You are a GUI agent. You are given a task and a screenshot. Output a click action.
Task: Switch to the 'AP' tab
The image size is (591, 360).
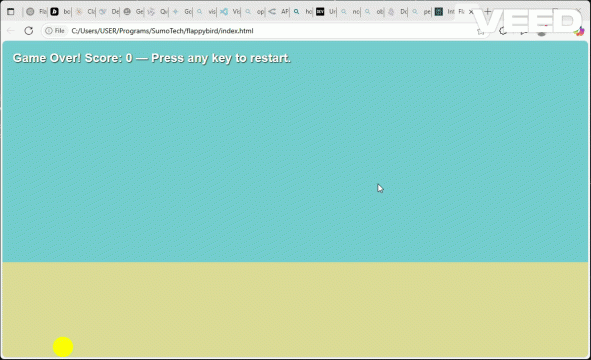click(279, 12)
